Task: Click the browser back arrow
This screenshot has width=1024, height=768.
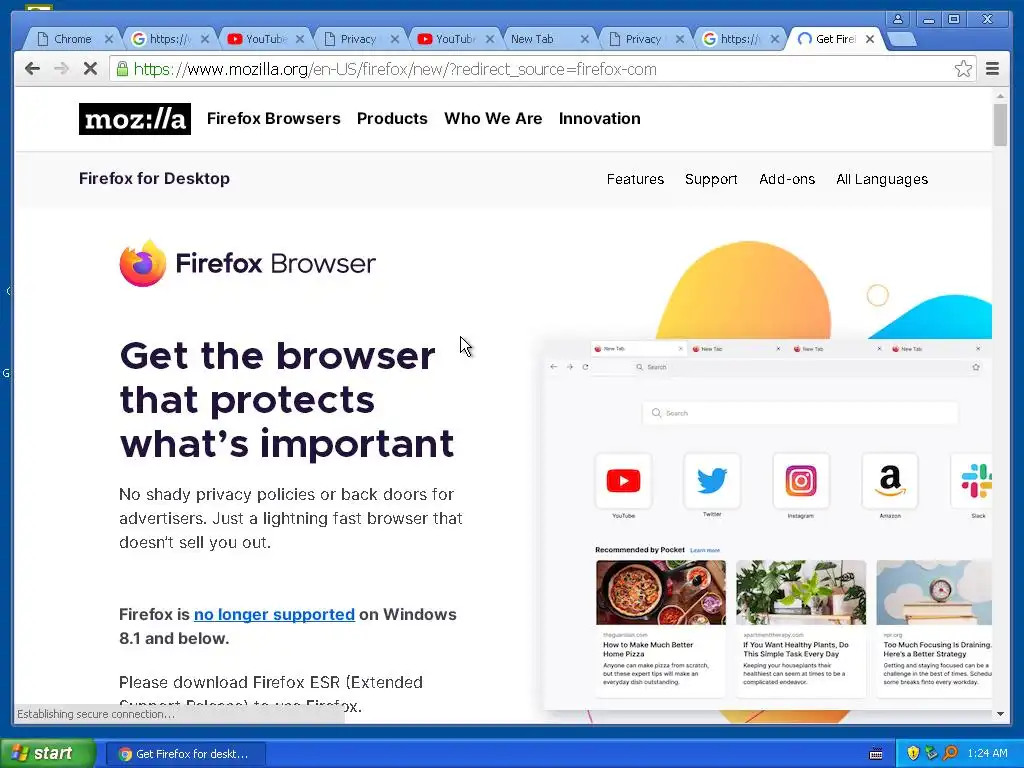Action: (x=32, y=69)
